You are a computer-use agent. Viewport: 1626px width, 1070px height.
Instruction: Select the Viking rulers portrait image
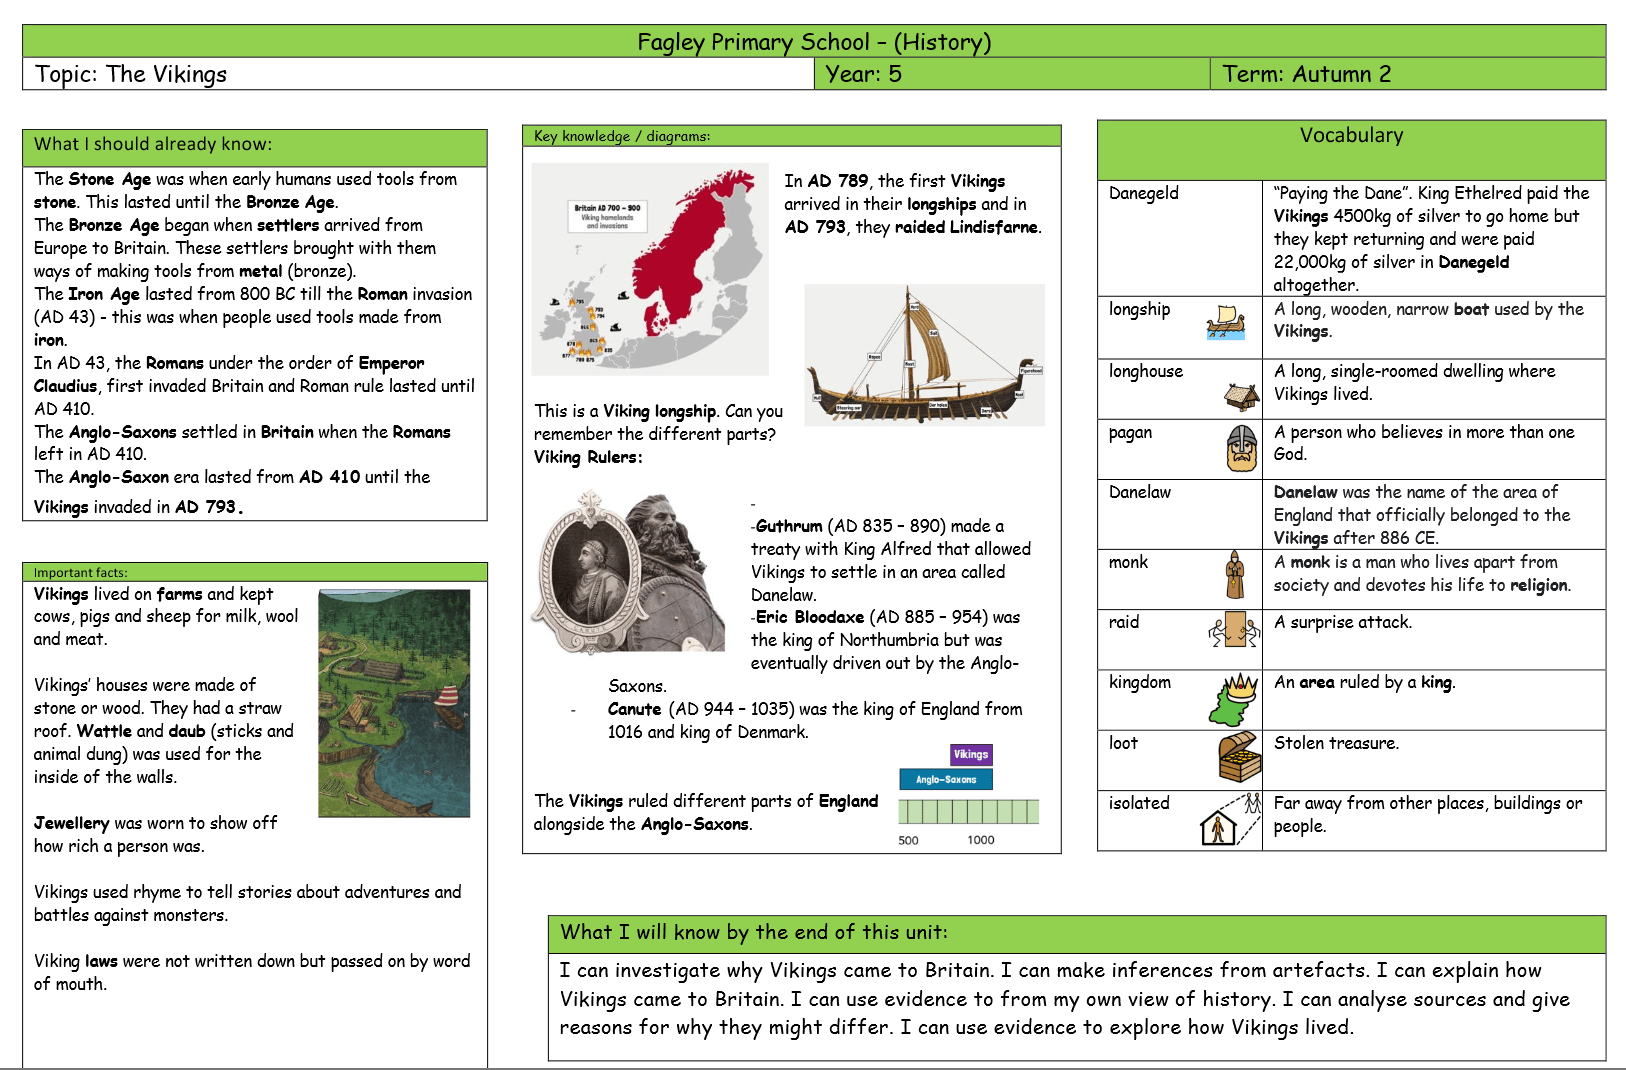(x=628, y=570)
